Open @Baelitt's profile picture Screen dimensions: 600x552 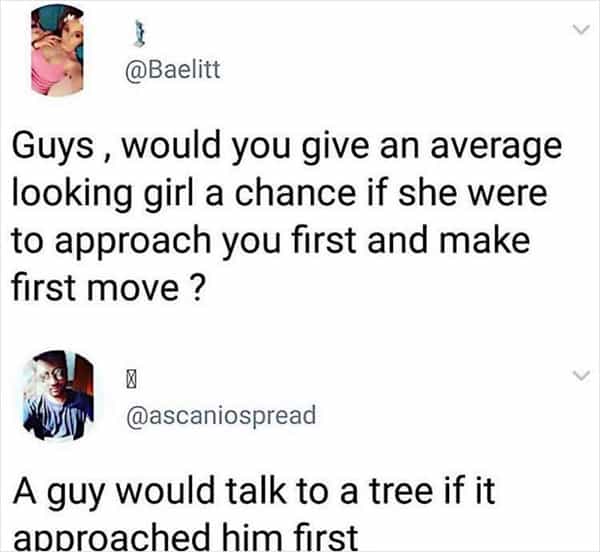point(57,52)
